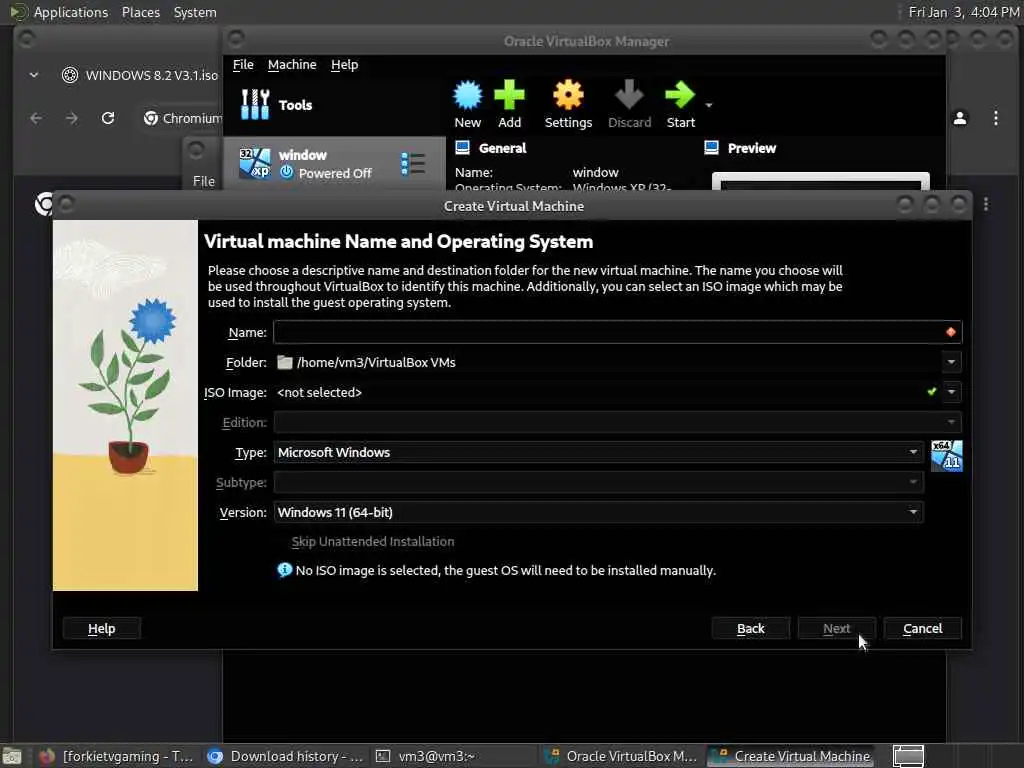
Task: Click the New machine icon in VirtualBox toolbar
Action: (468, 95)
